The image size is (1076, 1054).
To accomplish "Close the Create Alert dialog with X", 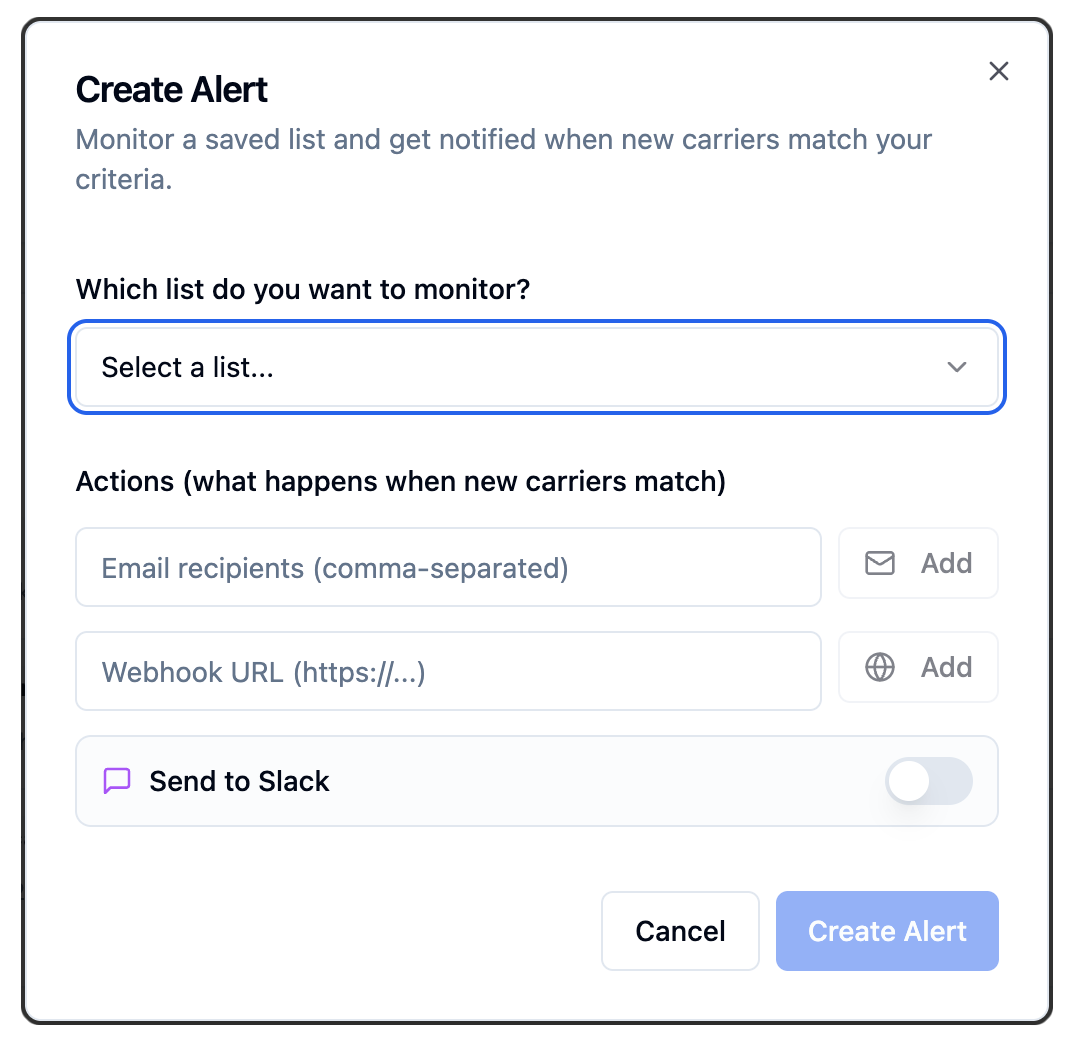I will coord(998,71).
